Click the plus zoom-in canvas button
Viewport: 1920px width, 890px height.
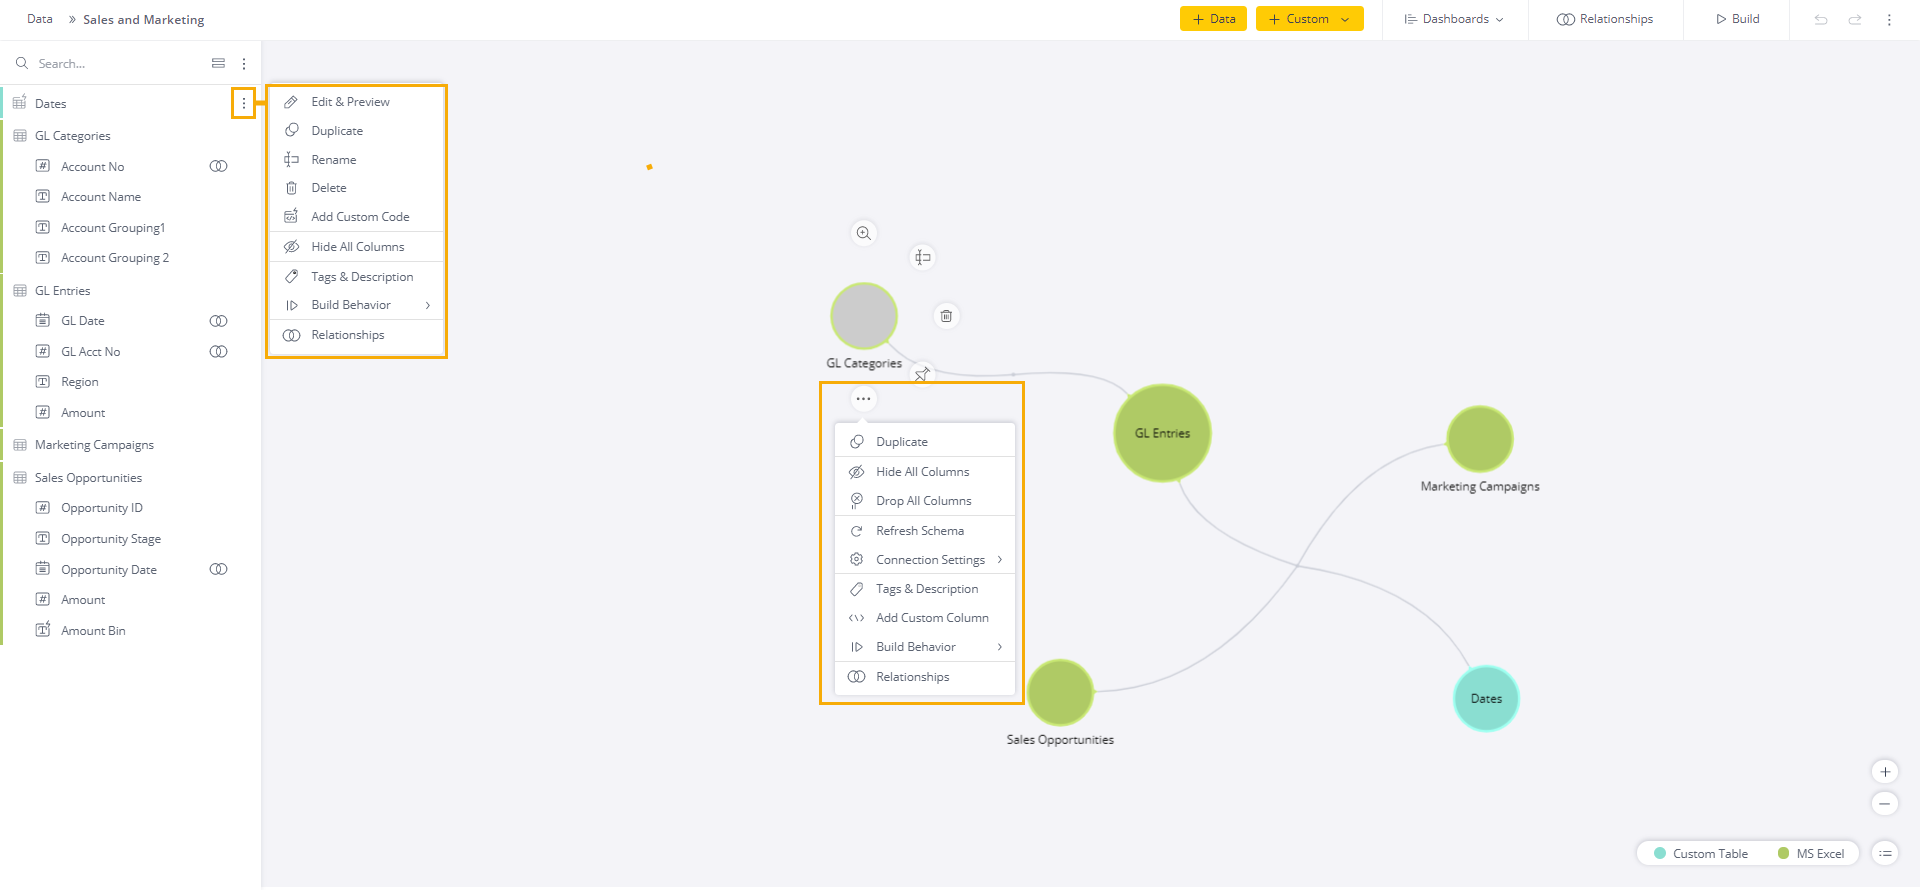pyautogui.click(x=1885, y=772)
